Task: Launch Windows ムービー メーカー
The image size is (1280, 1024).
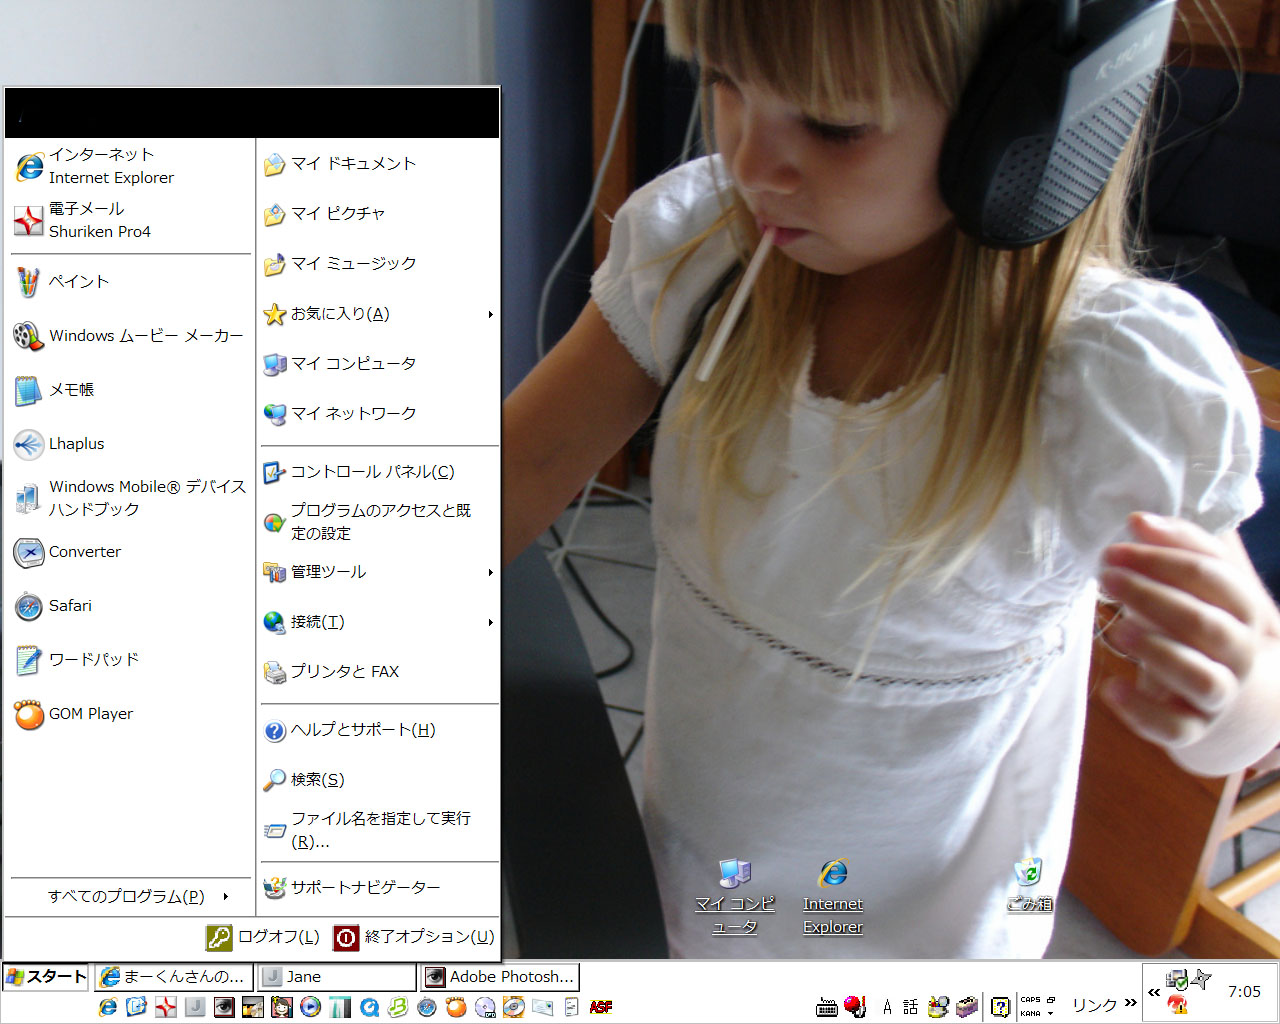Action: 130,336
